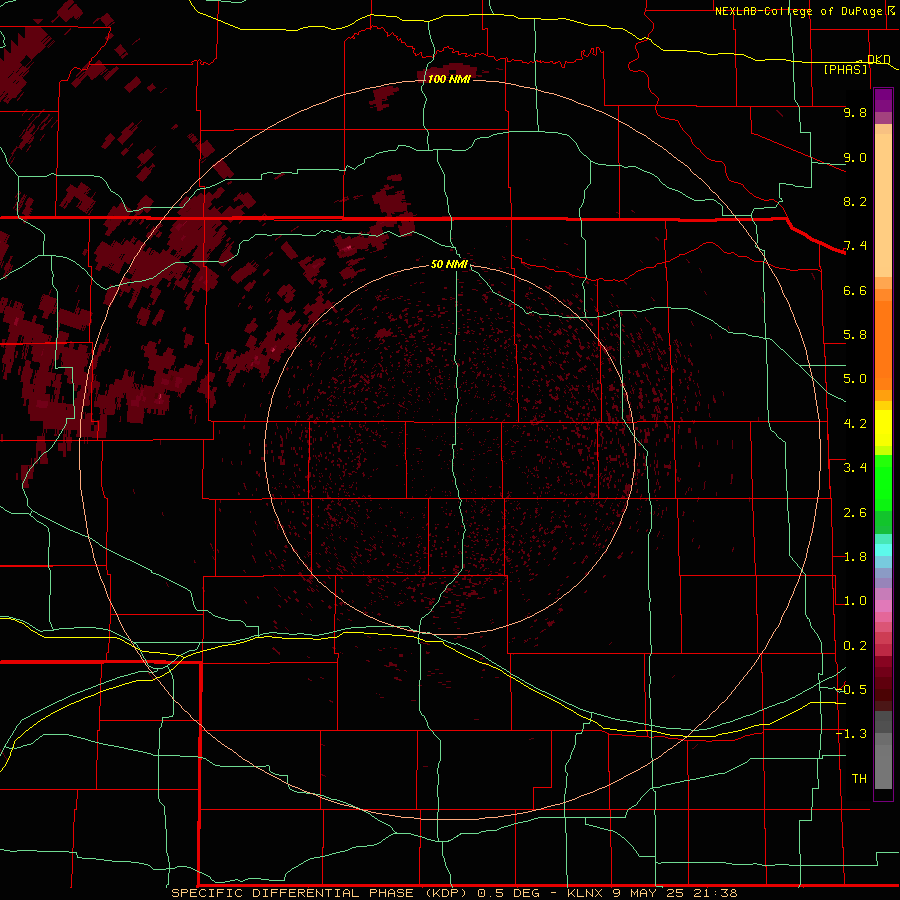
Task: Click the 21:38 timestamp in the caption
Action: point(716,893)
